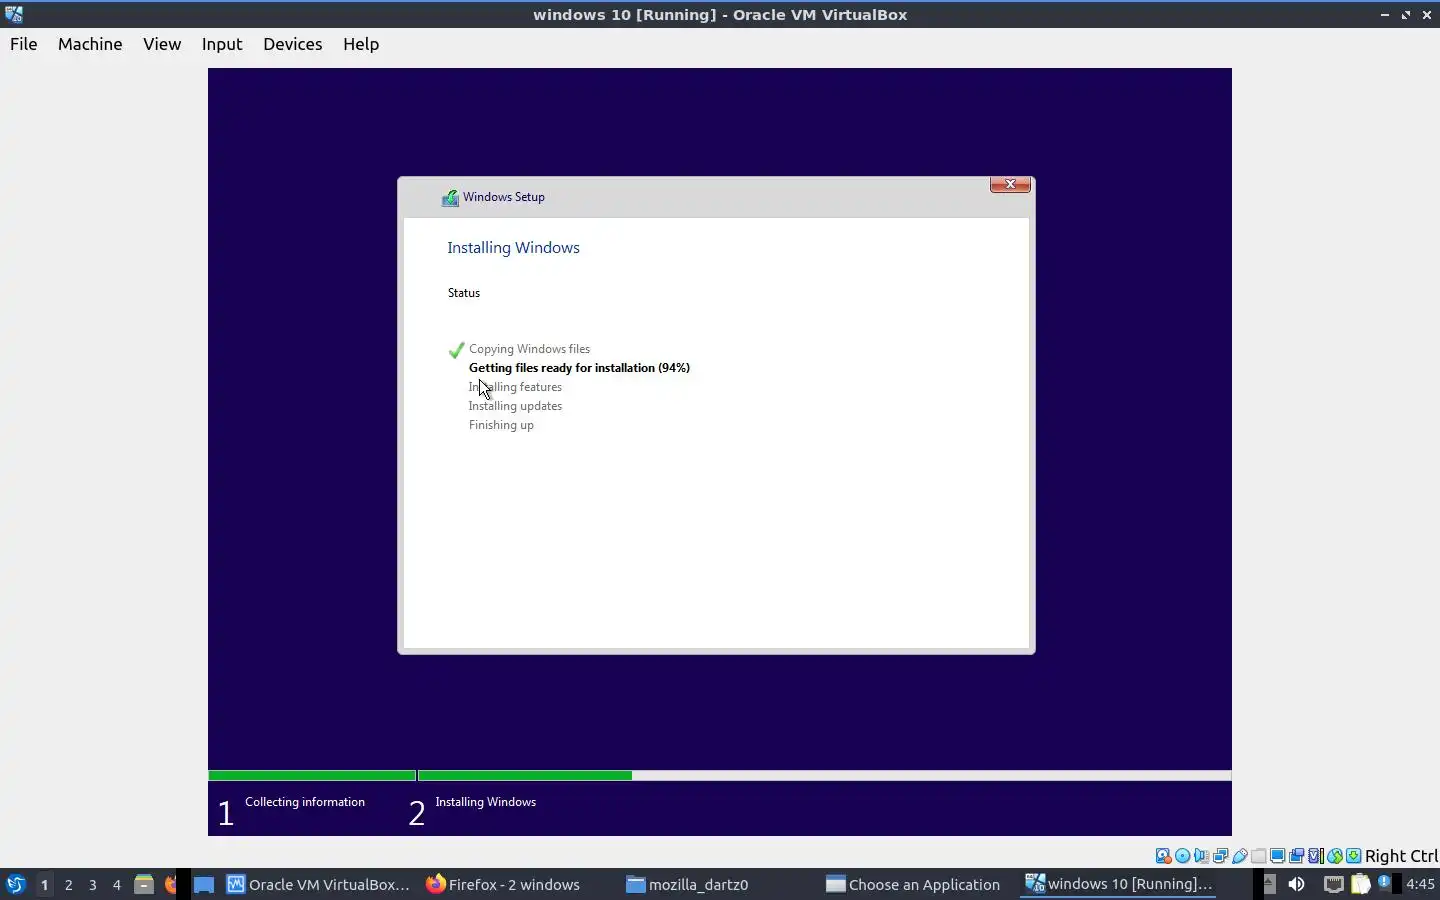Click the volume speaker tray icon
1440x900 pixels.
click(1296, 884)
